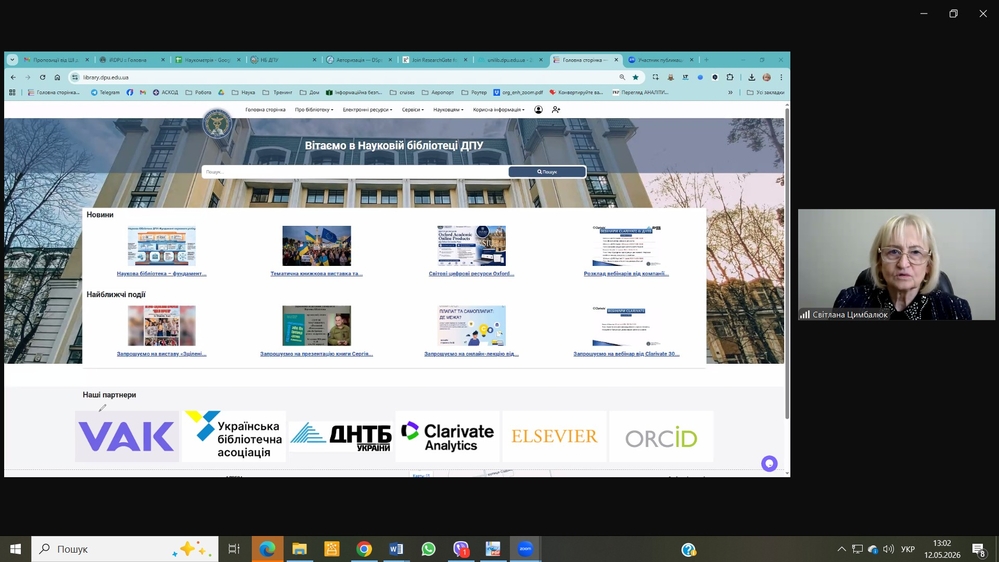This screenshot has height=562, width=999.
Task: Click the browser back arrow
Action: click(13, 77)
